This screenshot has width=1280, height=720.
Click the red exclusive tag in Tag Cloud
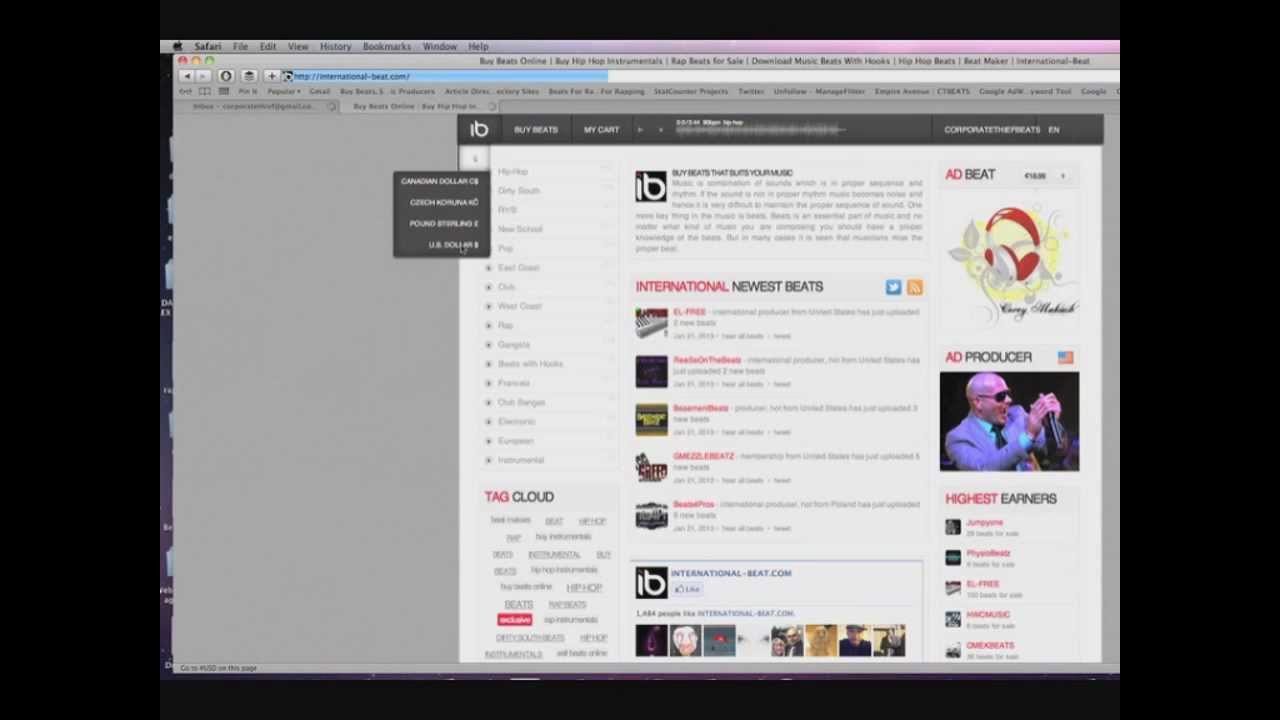[x=515, y=620]
